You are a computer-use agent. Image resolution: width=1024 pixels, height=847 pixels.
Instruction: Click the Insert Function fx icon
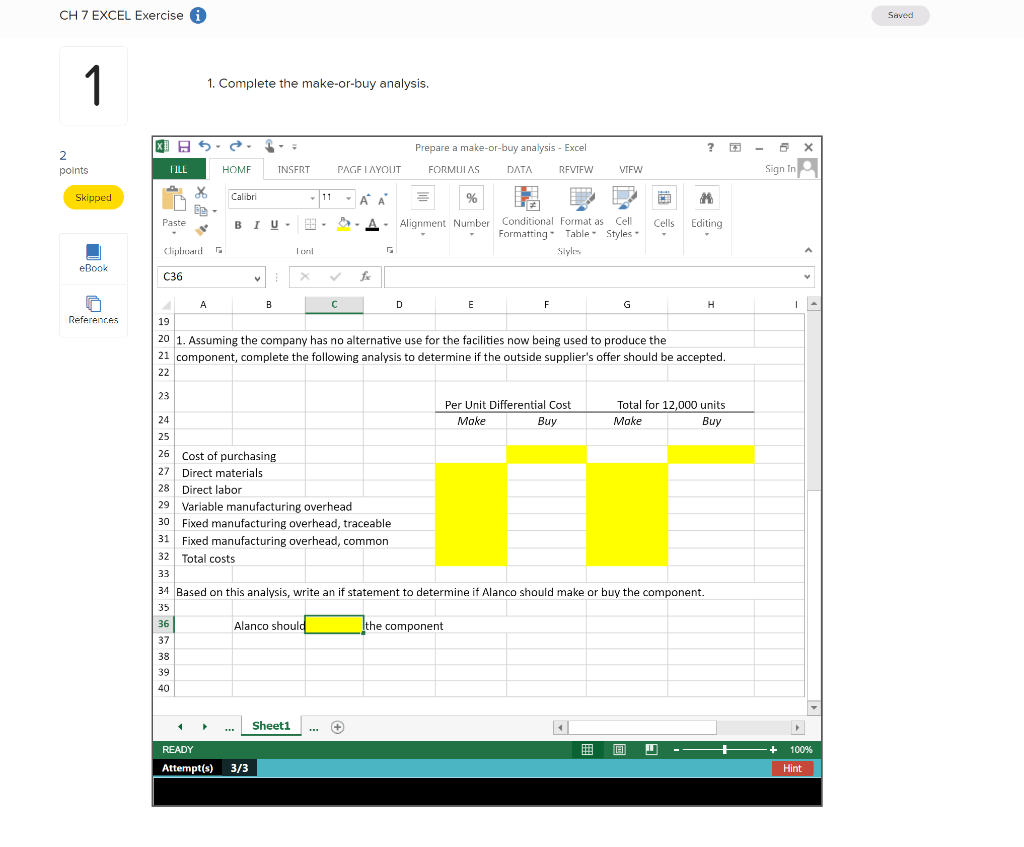[x=366, y=277]
